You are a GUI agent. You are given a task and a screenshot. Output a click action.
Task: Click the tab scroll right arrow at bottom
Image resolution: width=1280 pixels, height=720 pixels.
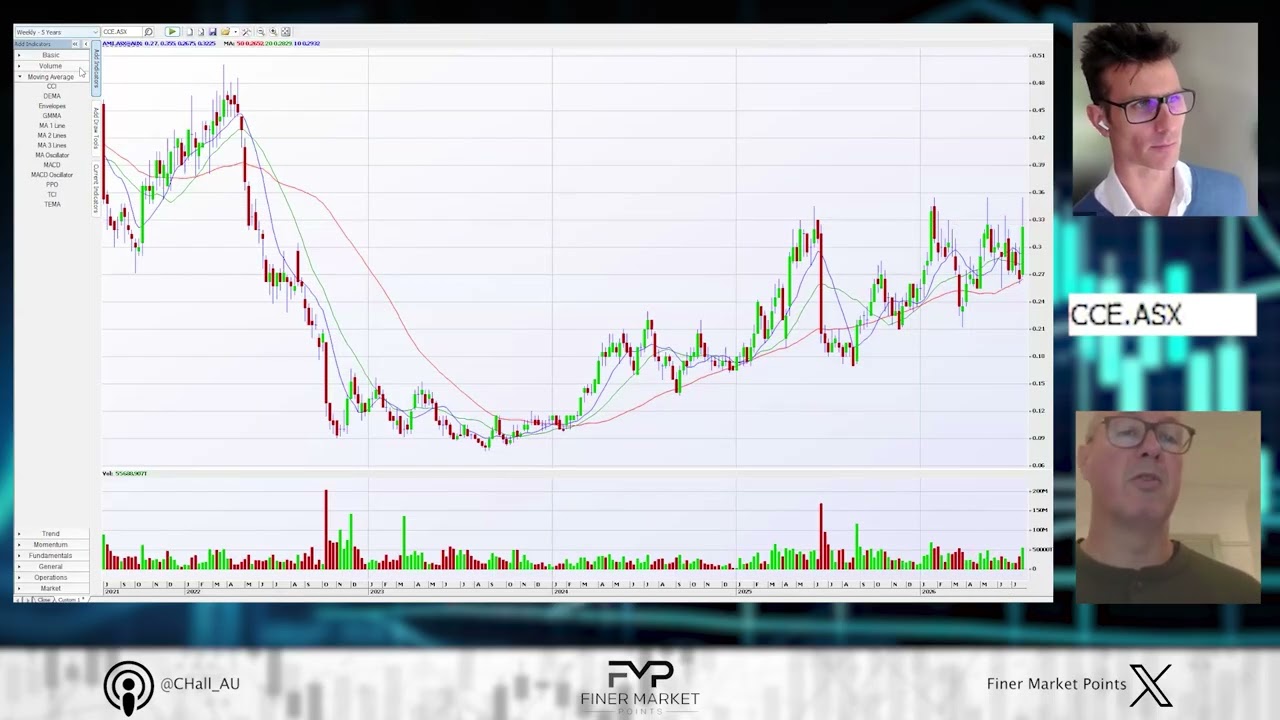point(27,599)
